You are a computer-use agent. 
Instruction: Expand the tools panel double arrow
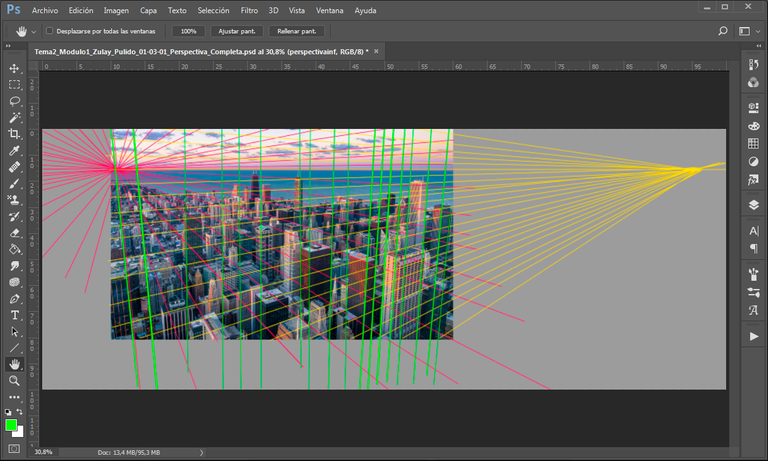[8, 46]
